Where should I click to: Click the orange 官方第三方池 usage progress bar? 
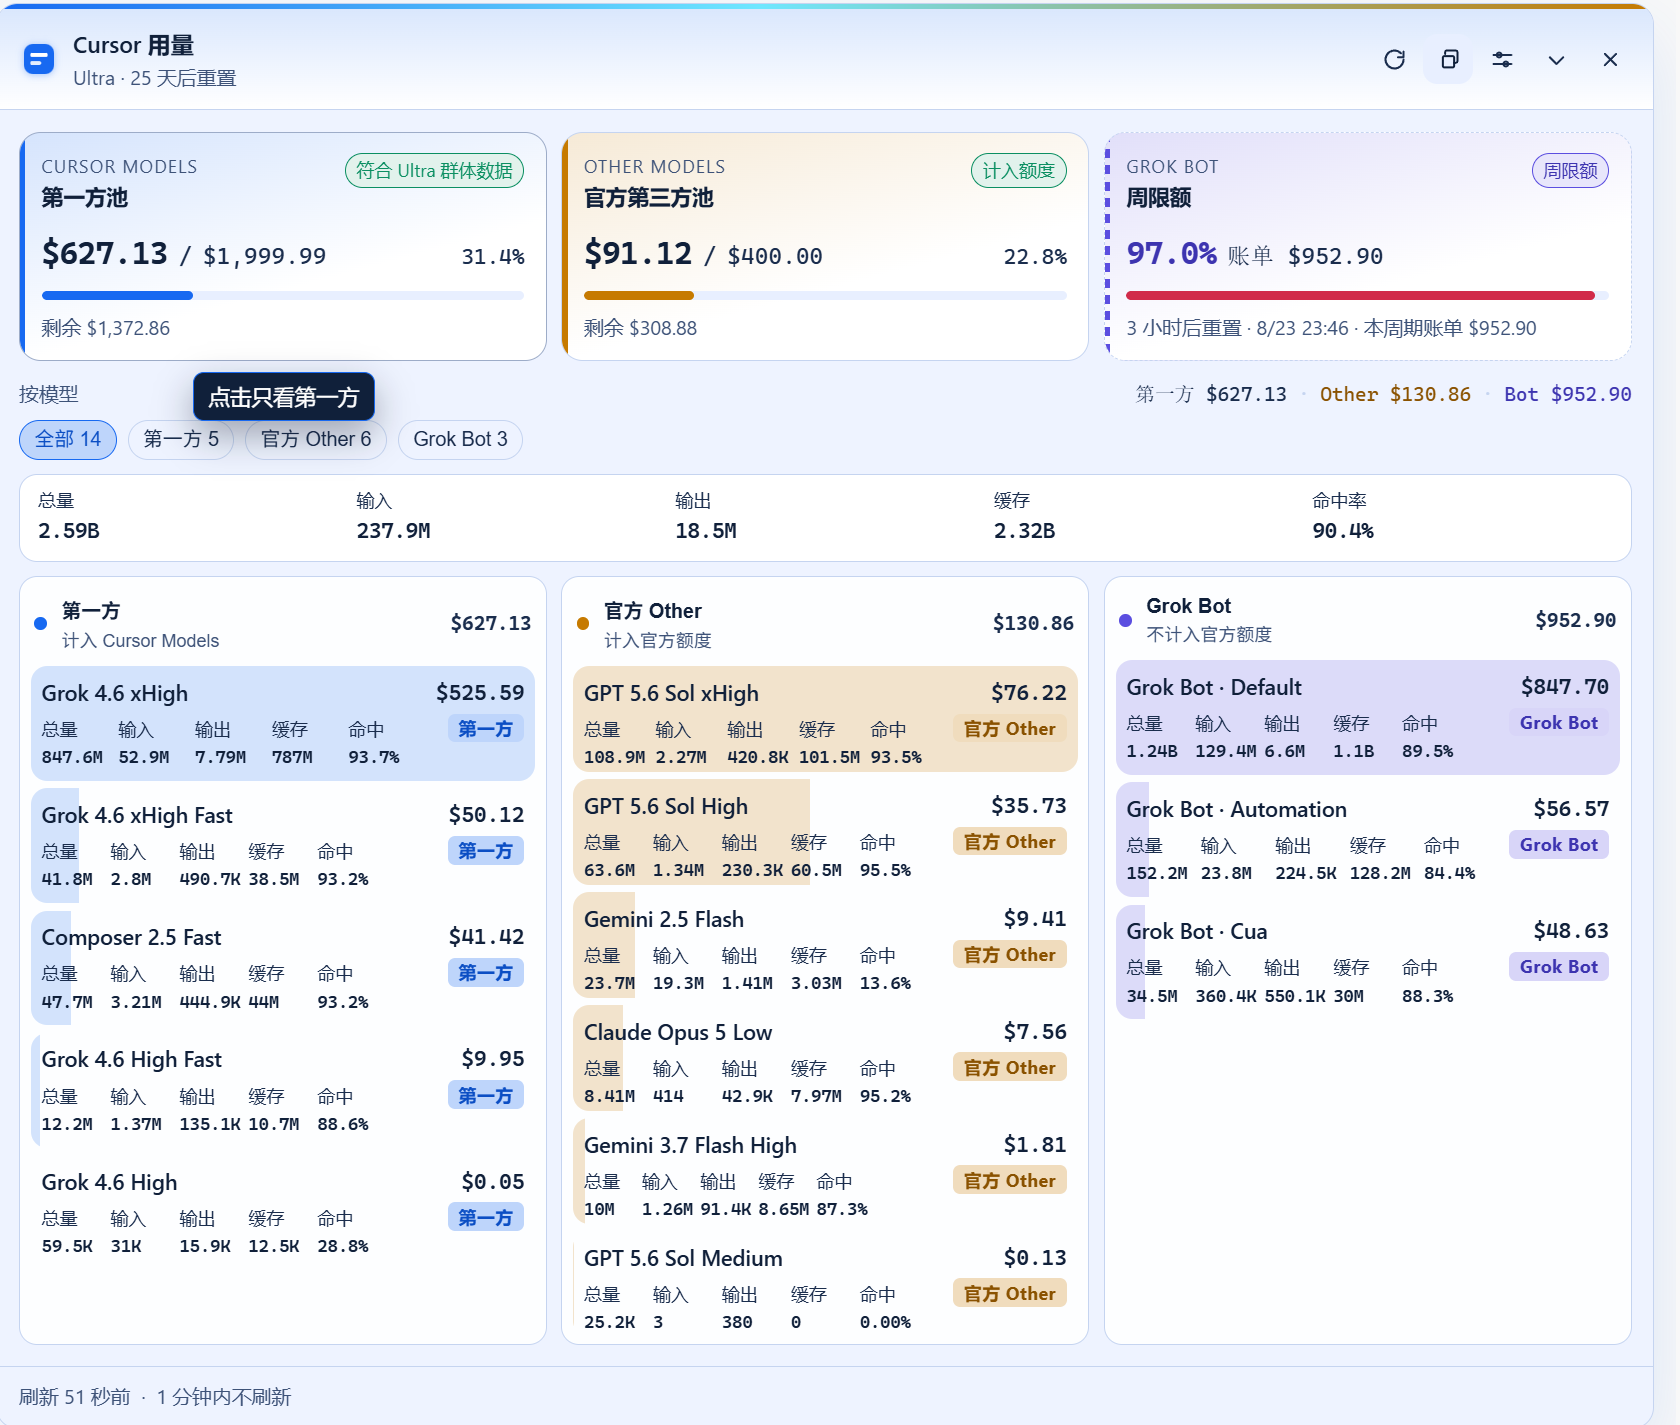[825, 295]
